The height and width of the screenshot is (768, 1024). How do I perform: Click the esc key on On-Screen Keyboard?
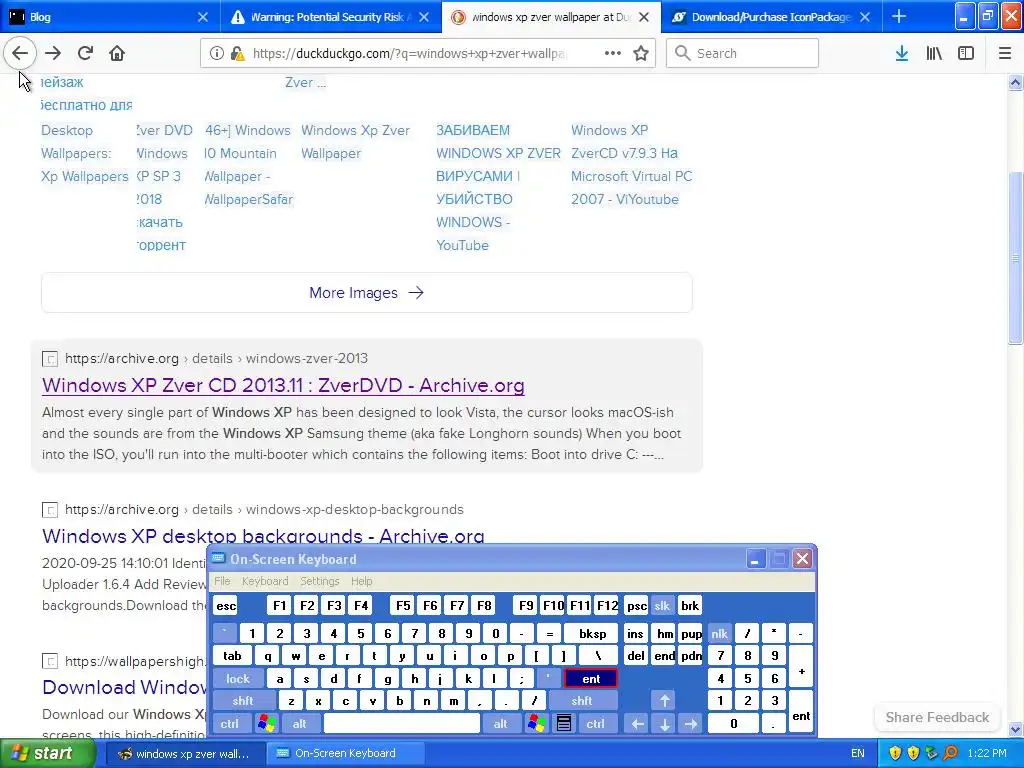click(x=226, y=605)
